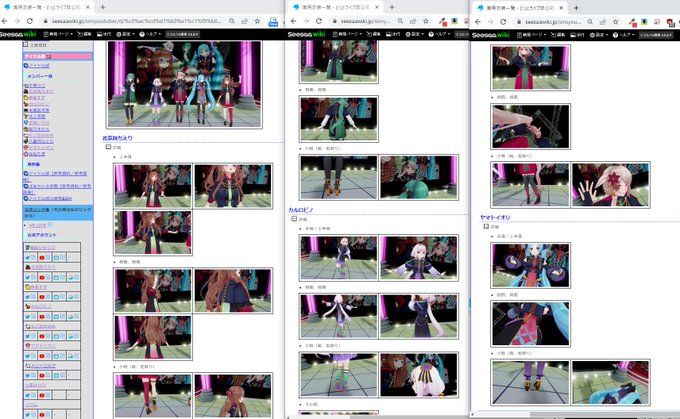Screen dimensions: 680x419
Task: Open the ヤマト・イオリ heading link in right window
Action: click(495, 217)
